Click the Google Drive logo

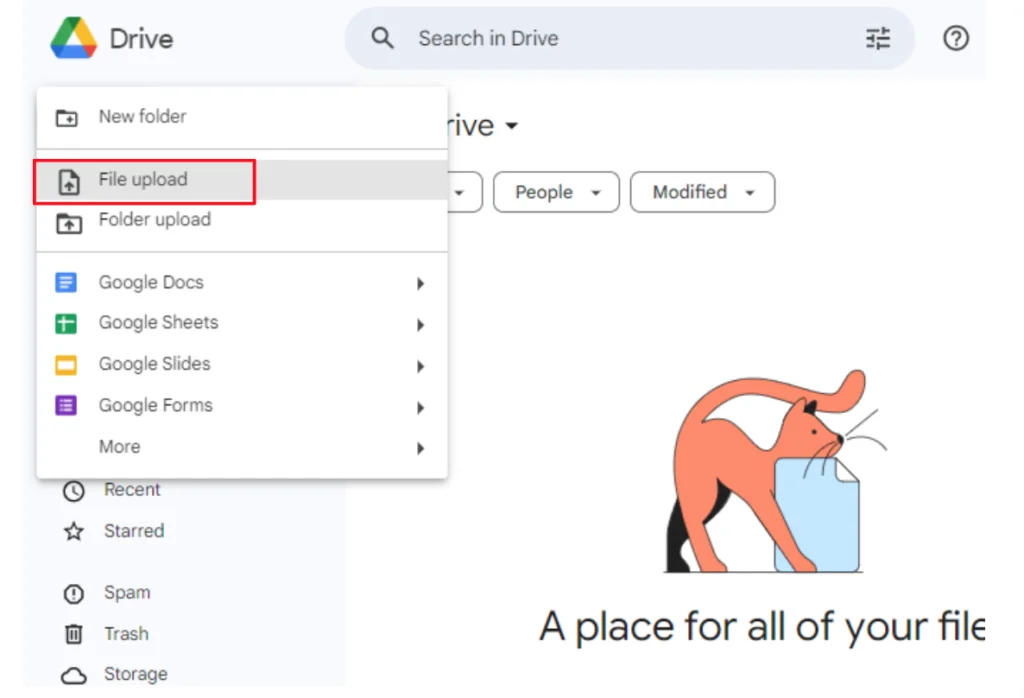(x=74, y=38)
